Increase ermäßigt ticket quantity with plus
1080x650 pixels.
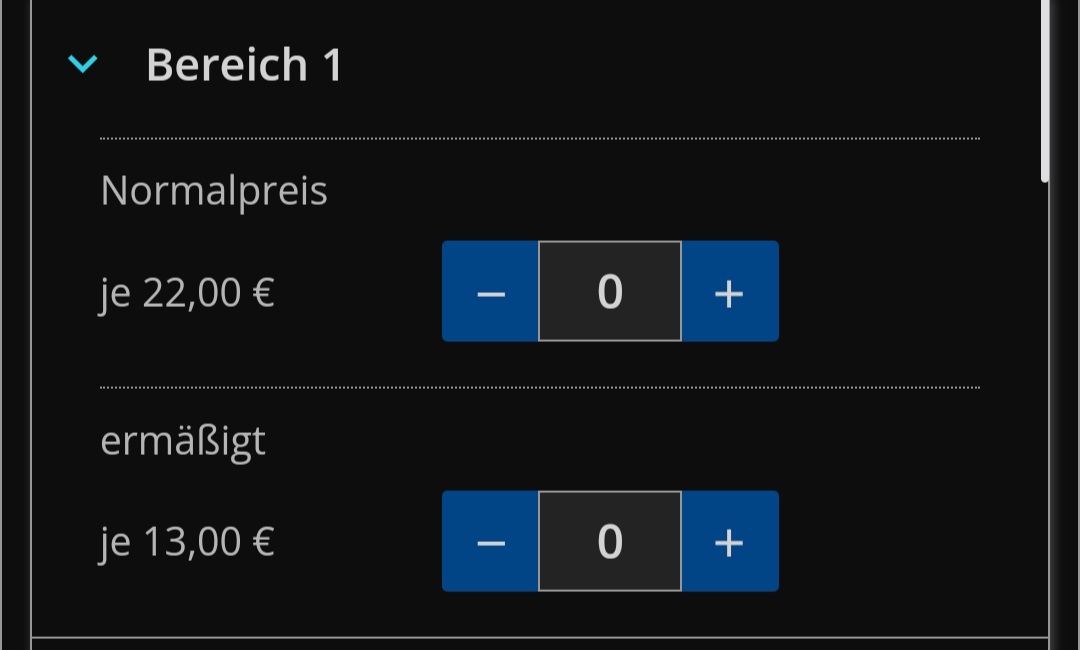[x=729, y=542]
